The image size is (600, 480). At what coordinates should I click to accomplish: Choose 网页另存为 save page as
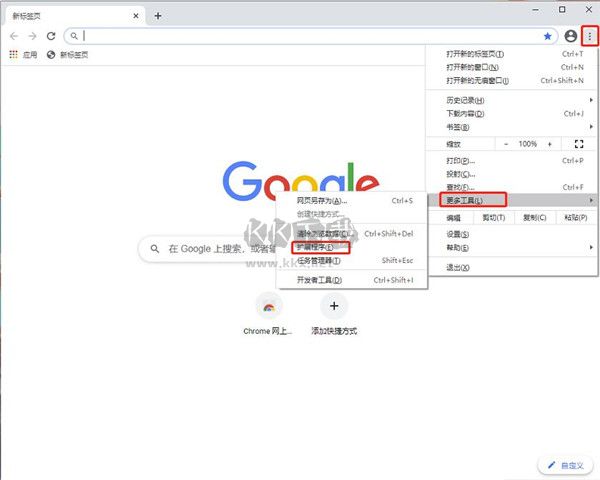351,201
